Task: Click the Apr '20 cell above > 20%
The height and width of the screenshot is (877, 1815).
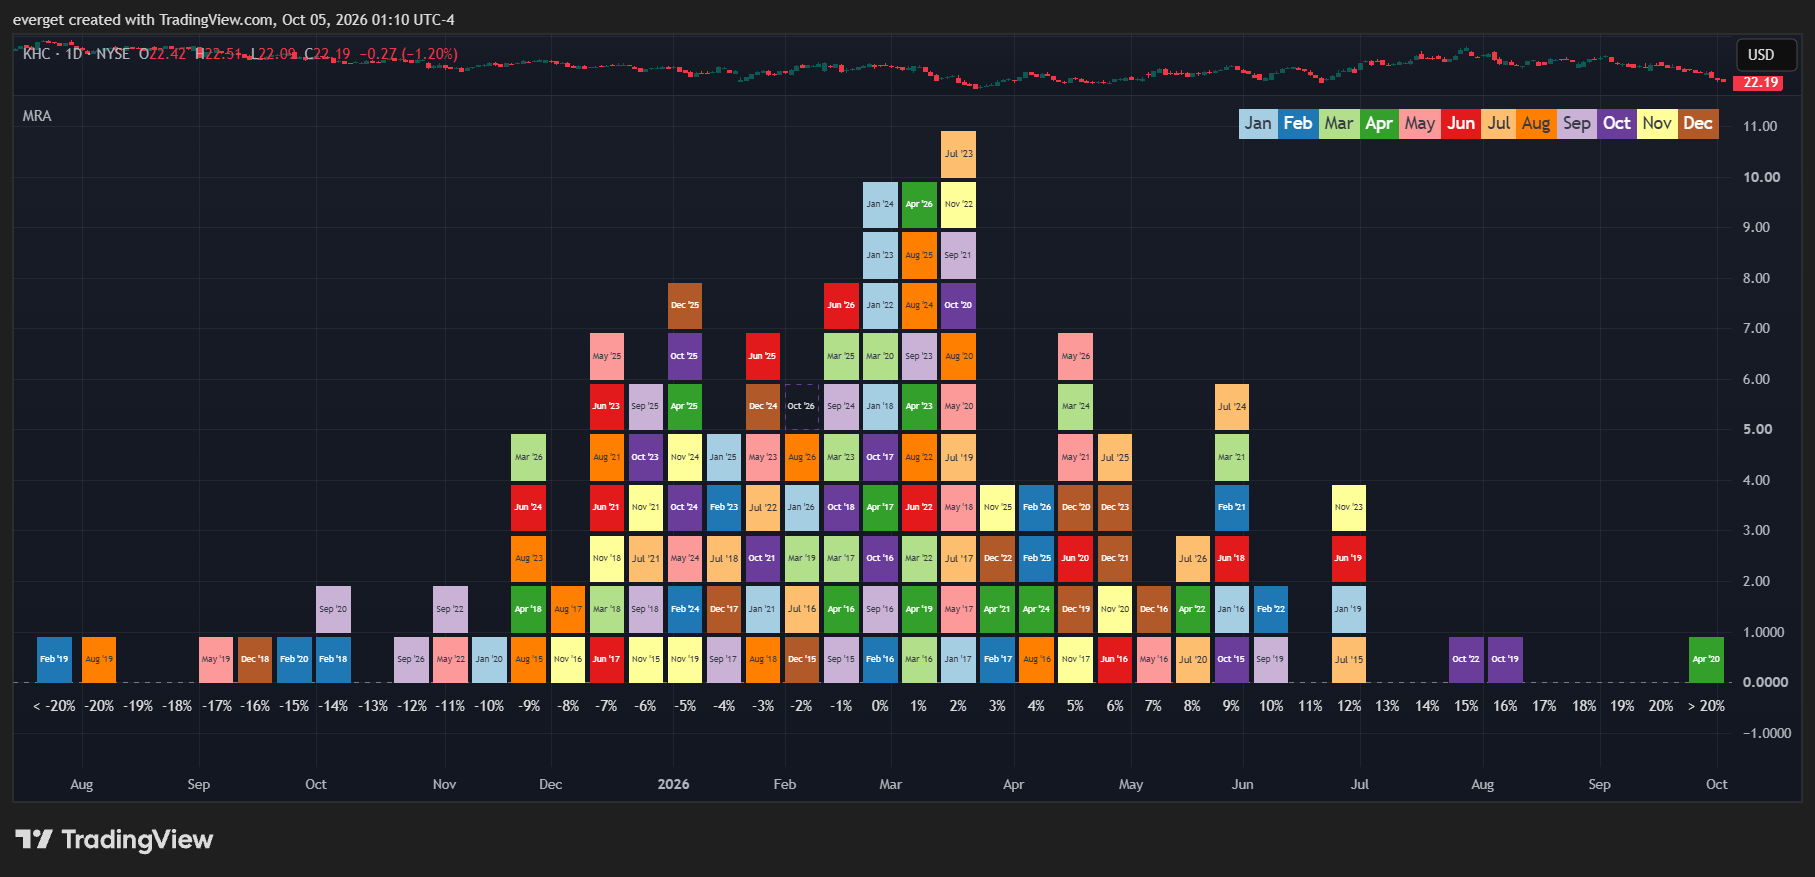Action: (x=1706, y=659)
